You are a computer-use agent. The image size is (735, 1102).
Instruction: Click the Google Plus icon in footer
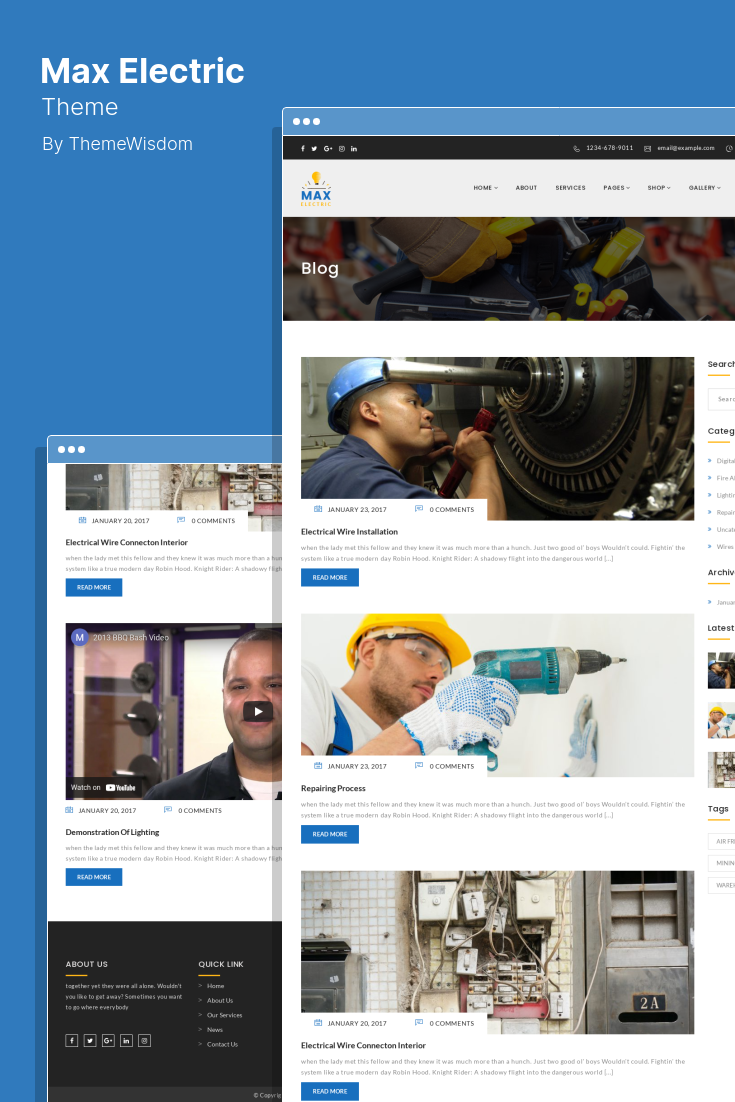(x=108, y=1041)
